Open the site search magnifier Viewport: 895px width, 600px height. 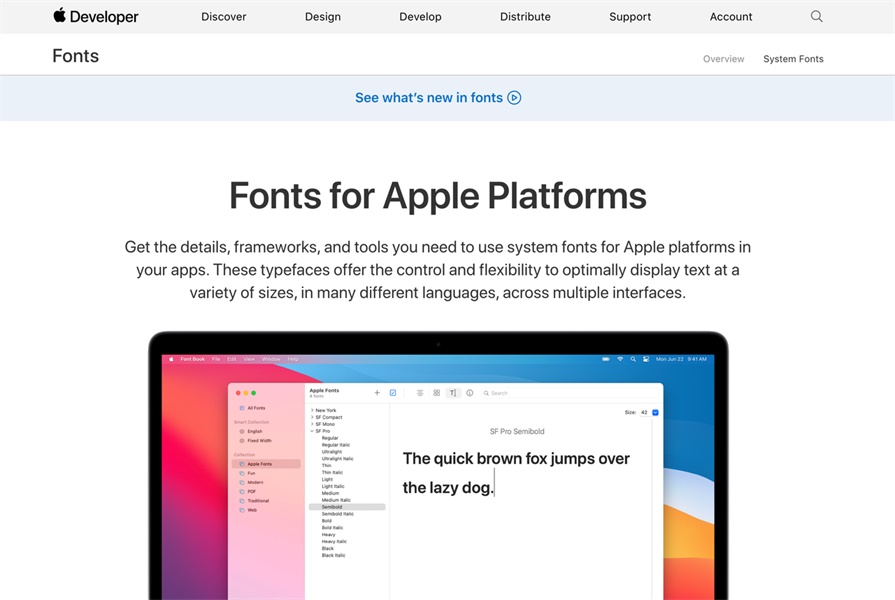point(817,16)
